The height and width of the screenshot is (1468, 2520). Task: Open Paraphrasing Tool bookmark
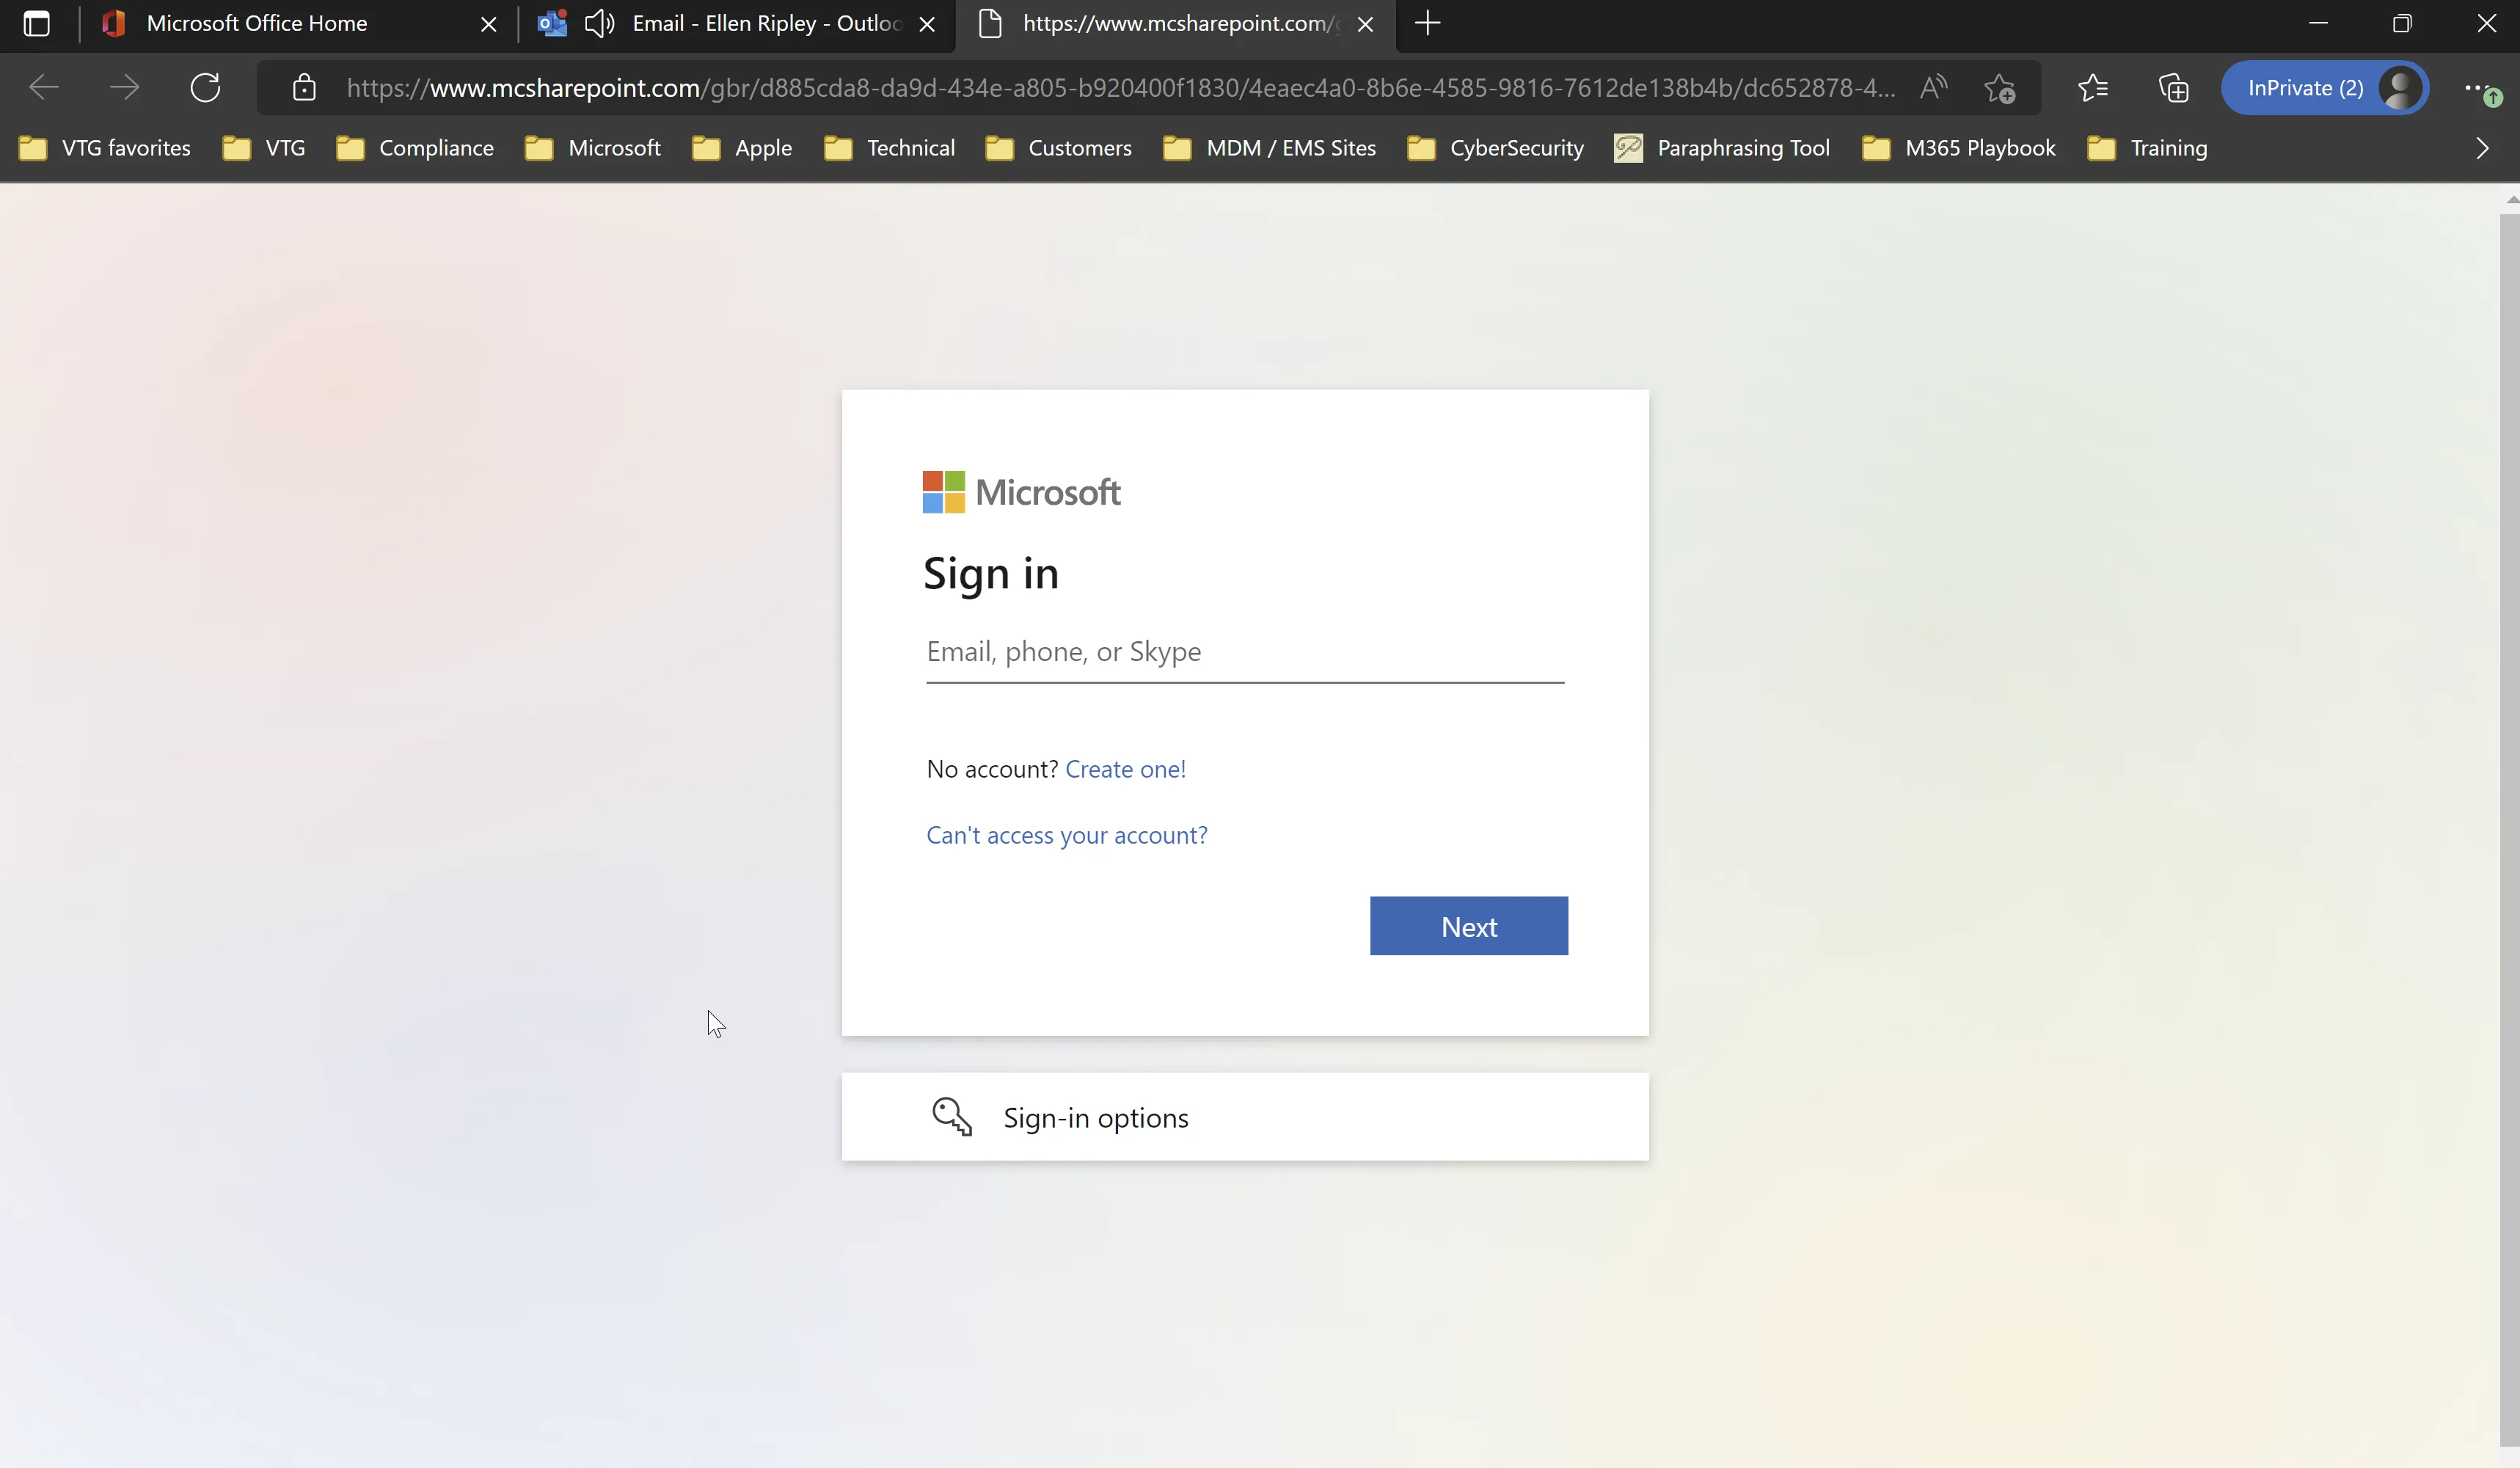coord(1722,148)
